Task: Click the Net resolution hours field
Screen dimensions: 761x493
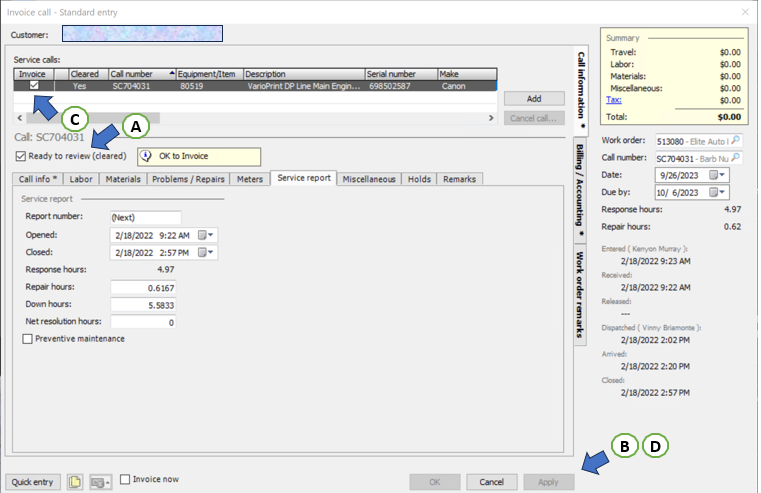Action: coord(143,322)
